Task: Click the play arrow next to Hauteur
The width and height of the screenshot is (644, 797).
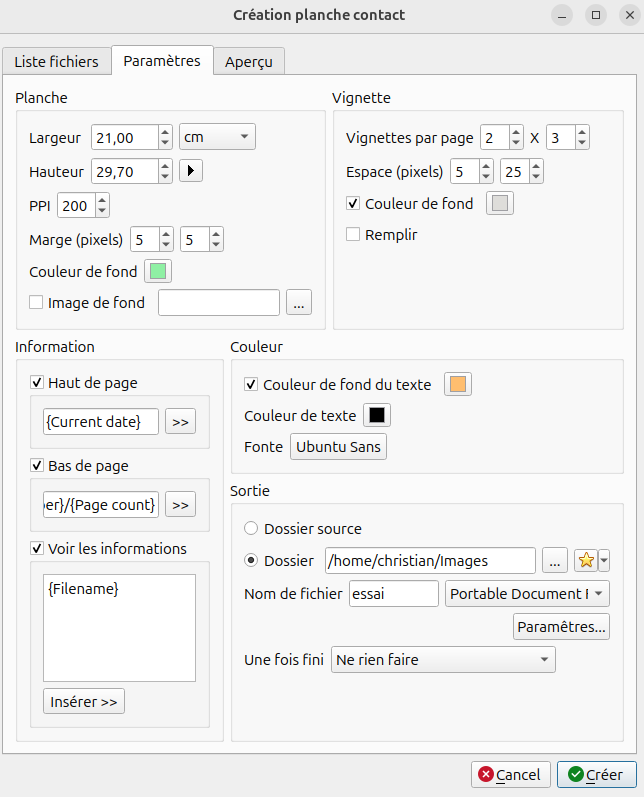Action: point(191,171)
